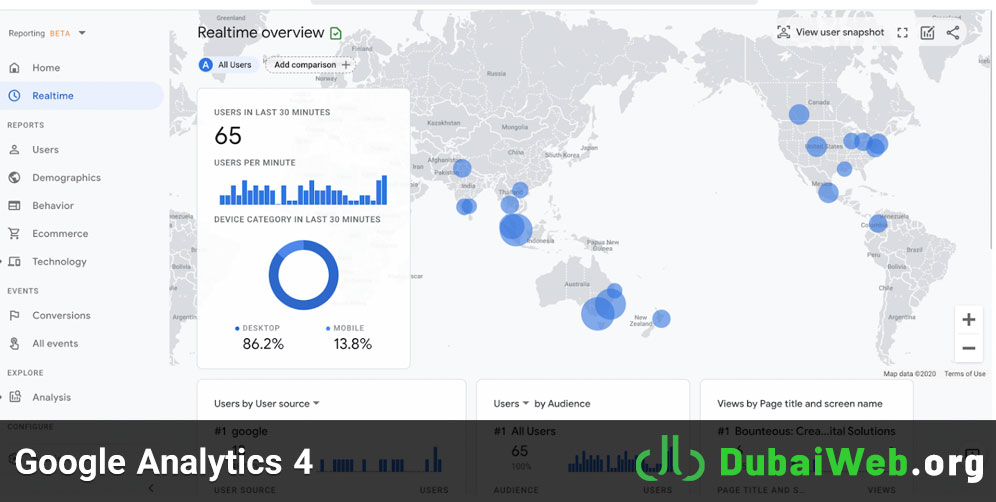The height and width of the screenshot is (502, 996).
Task: Click the Analysis chart icon
Action: click(x=15, y=397)
